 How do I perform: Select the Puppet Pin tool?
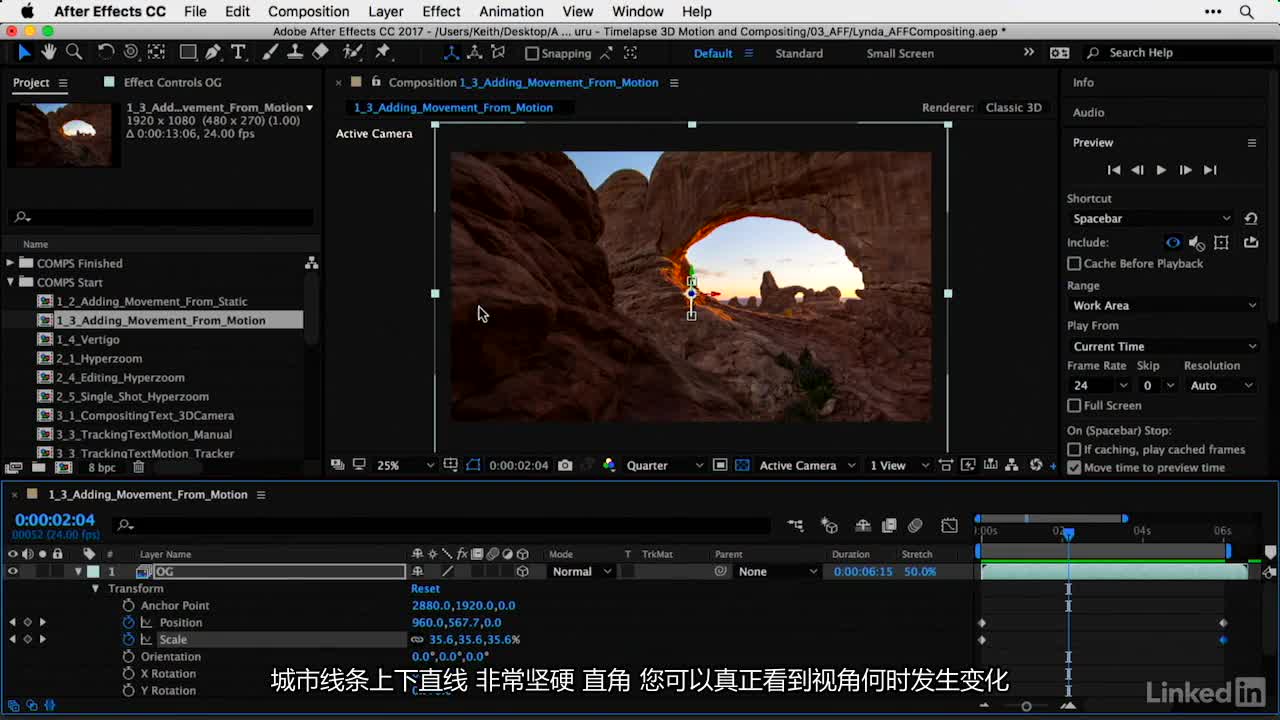tap(382, 52)
